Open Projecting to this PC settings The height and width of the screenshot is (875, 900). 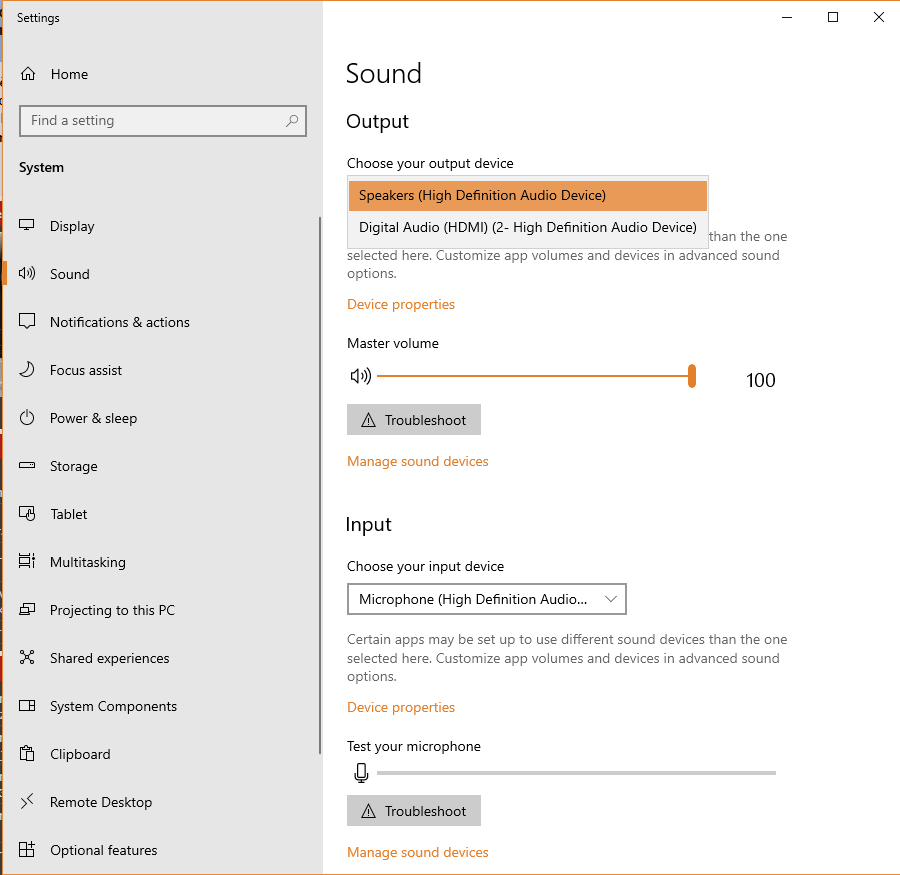[112, 610]
